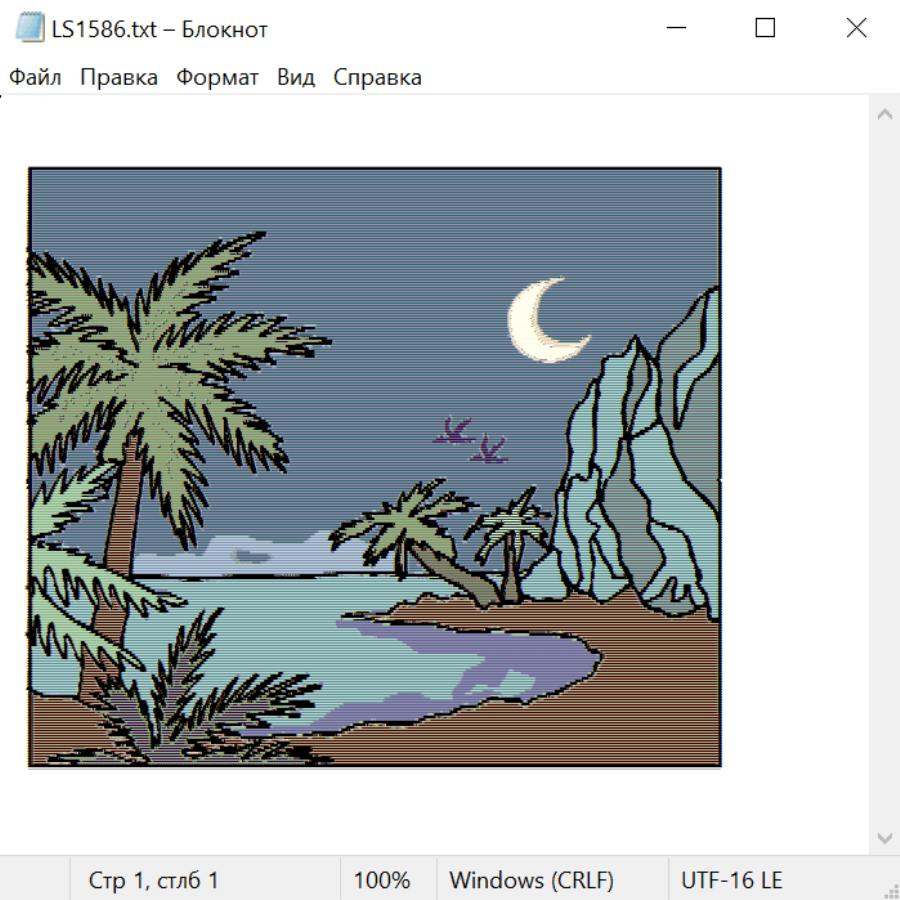Open the Формат menu
The height and width of the screenshot is (900, 900).
click(217, 77)
